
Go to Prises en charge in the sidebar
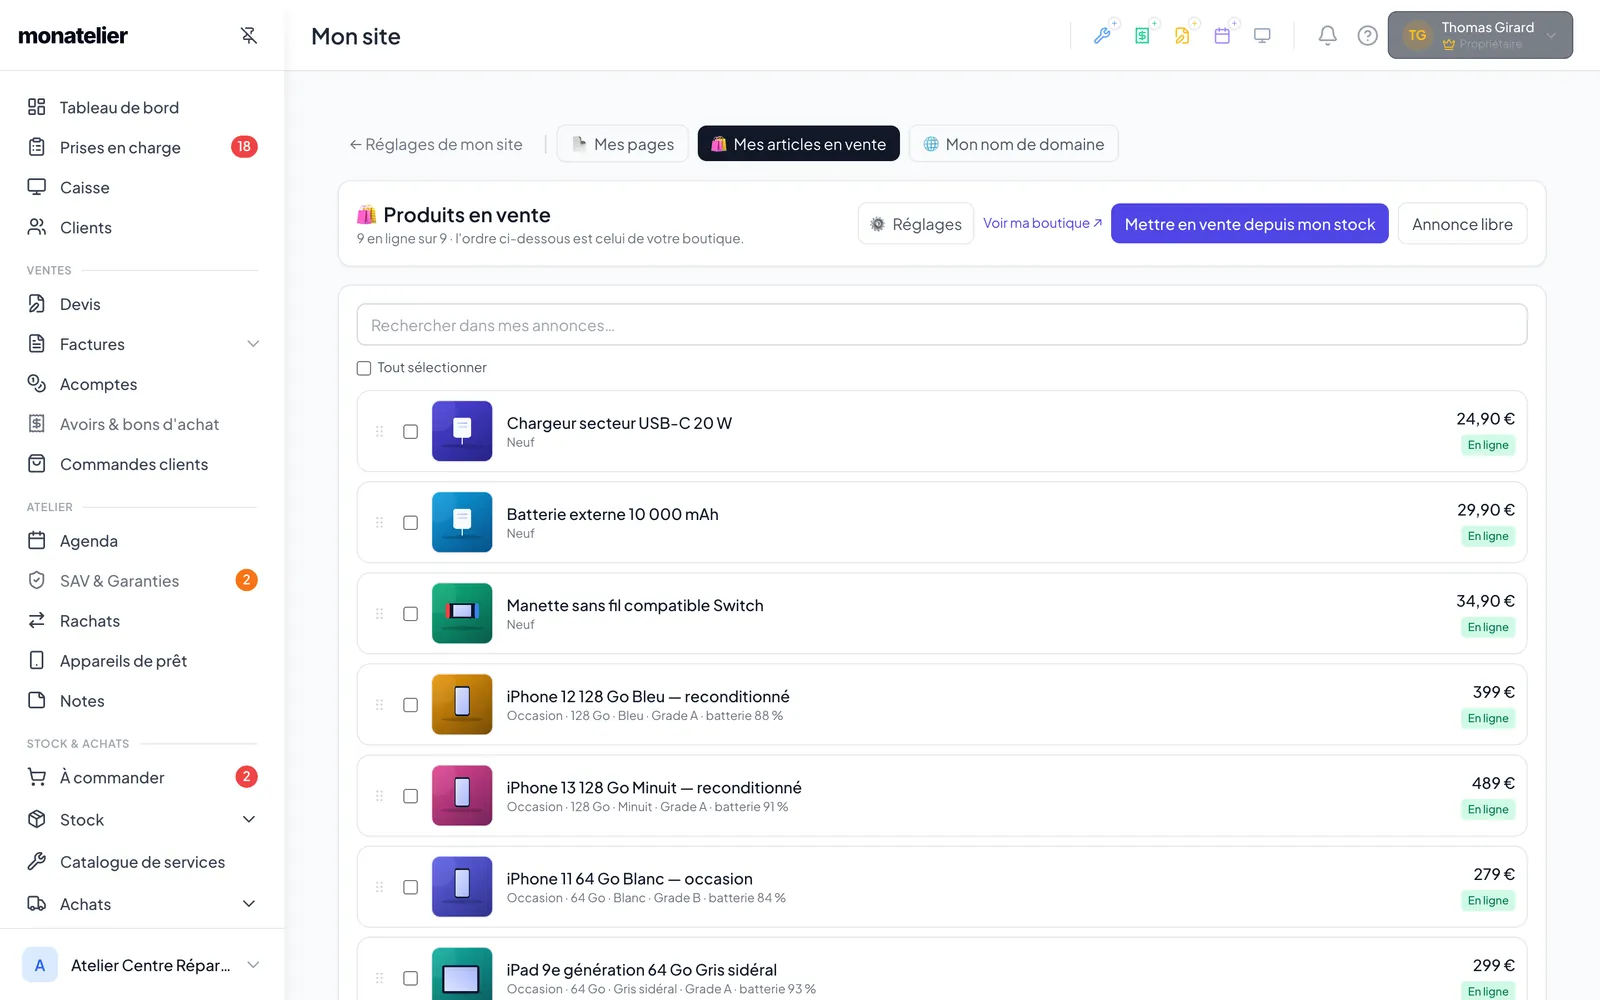(142, 147)
